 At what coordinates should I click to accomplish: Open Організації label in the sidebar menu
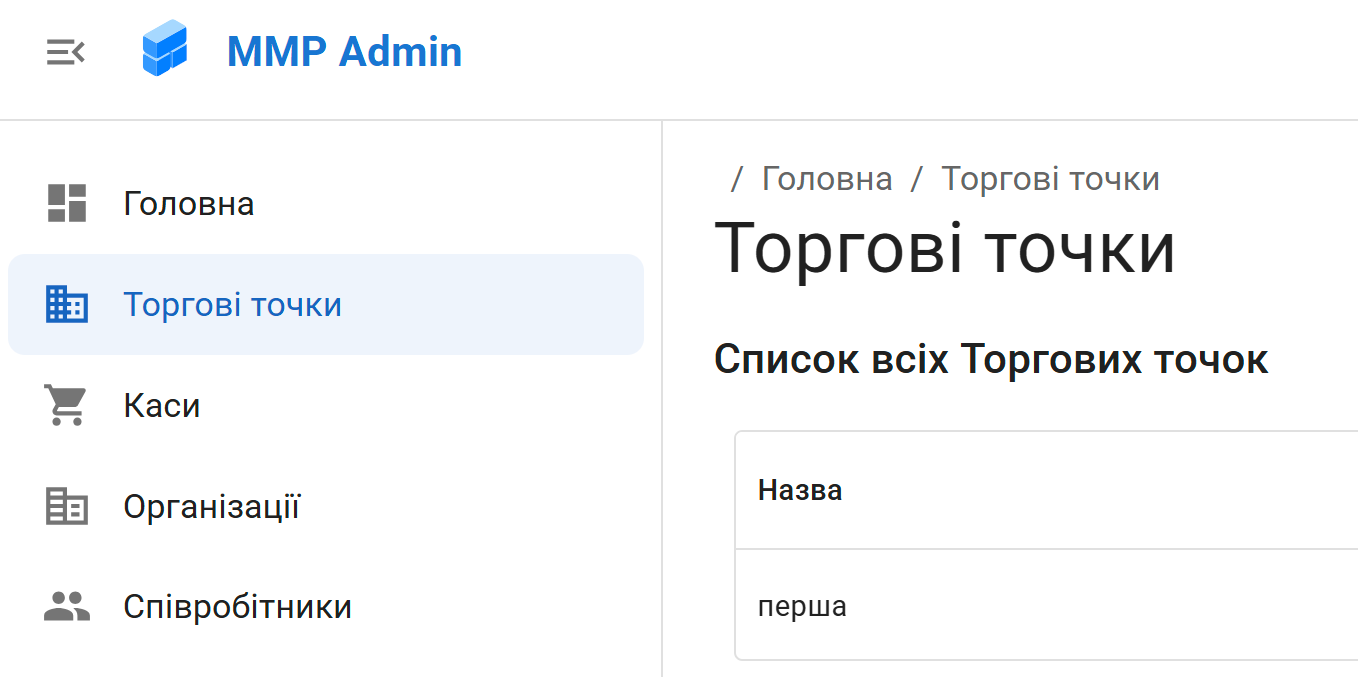211,507
